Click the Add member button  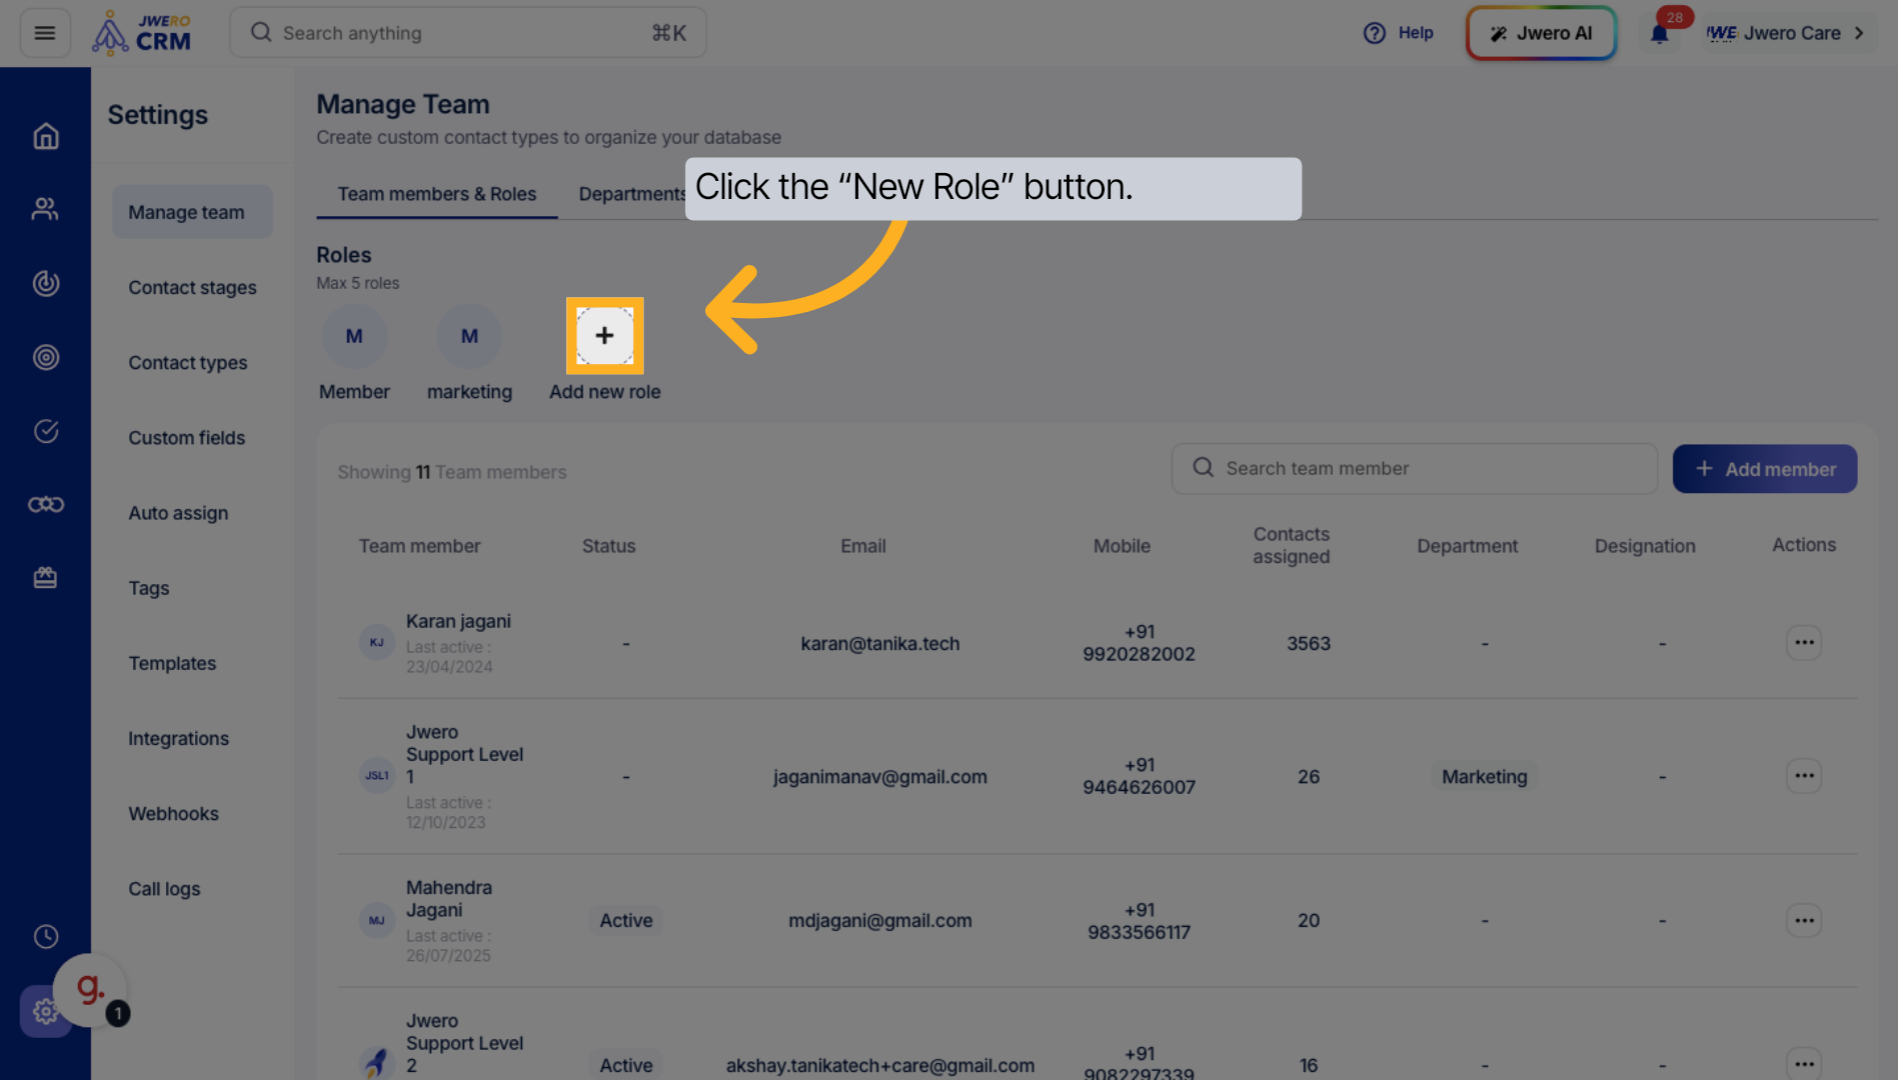pos(1764,469)
